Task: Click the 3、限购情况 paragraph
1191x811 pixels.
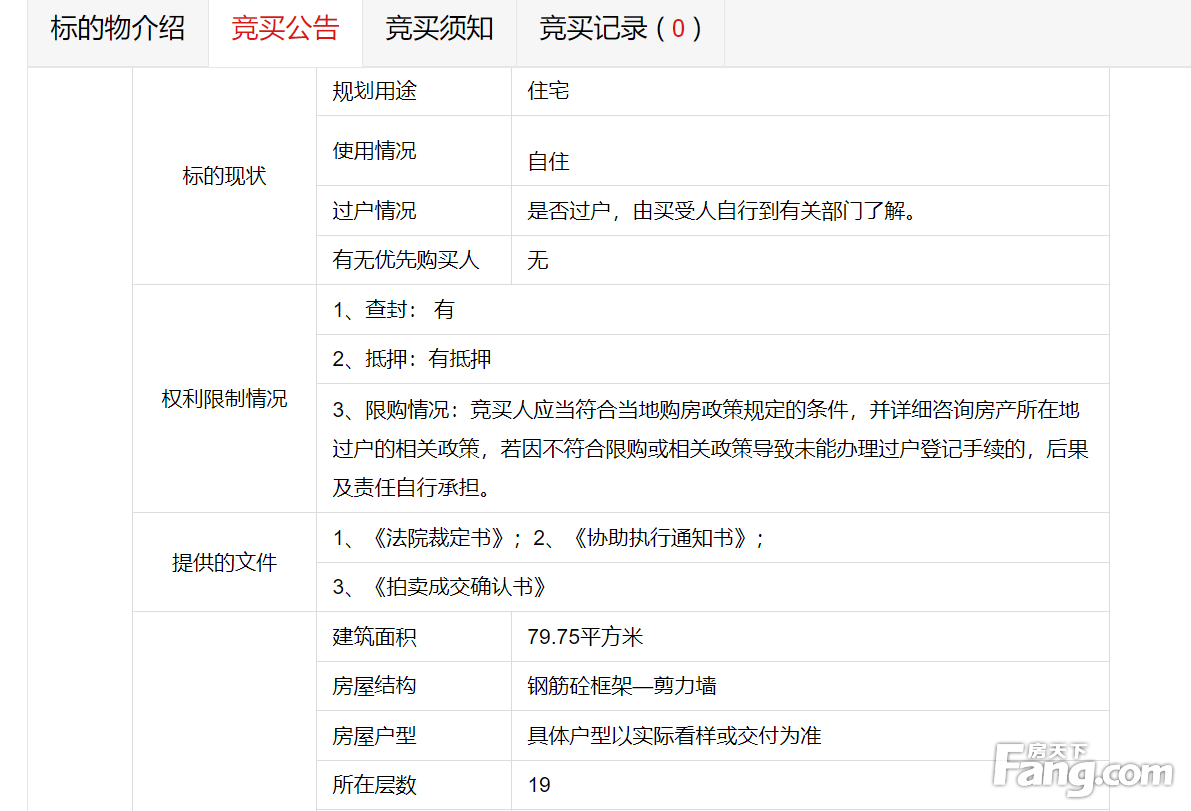Action: 710,449
